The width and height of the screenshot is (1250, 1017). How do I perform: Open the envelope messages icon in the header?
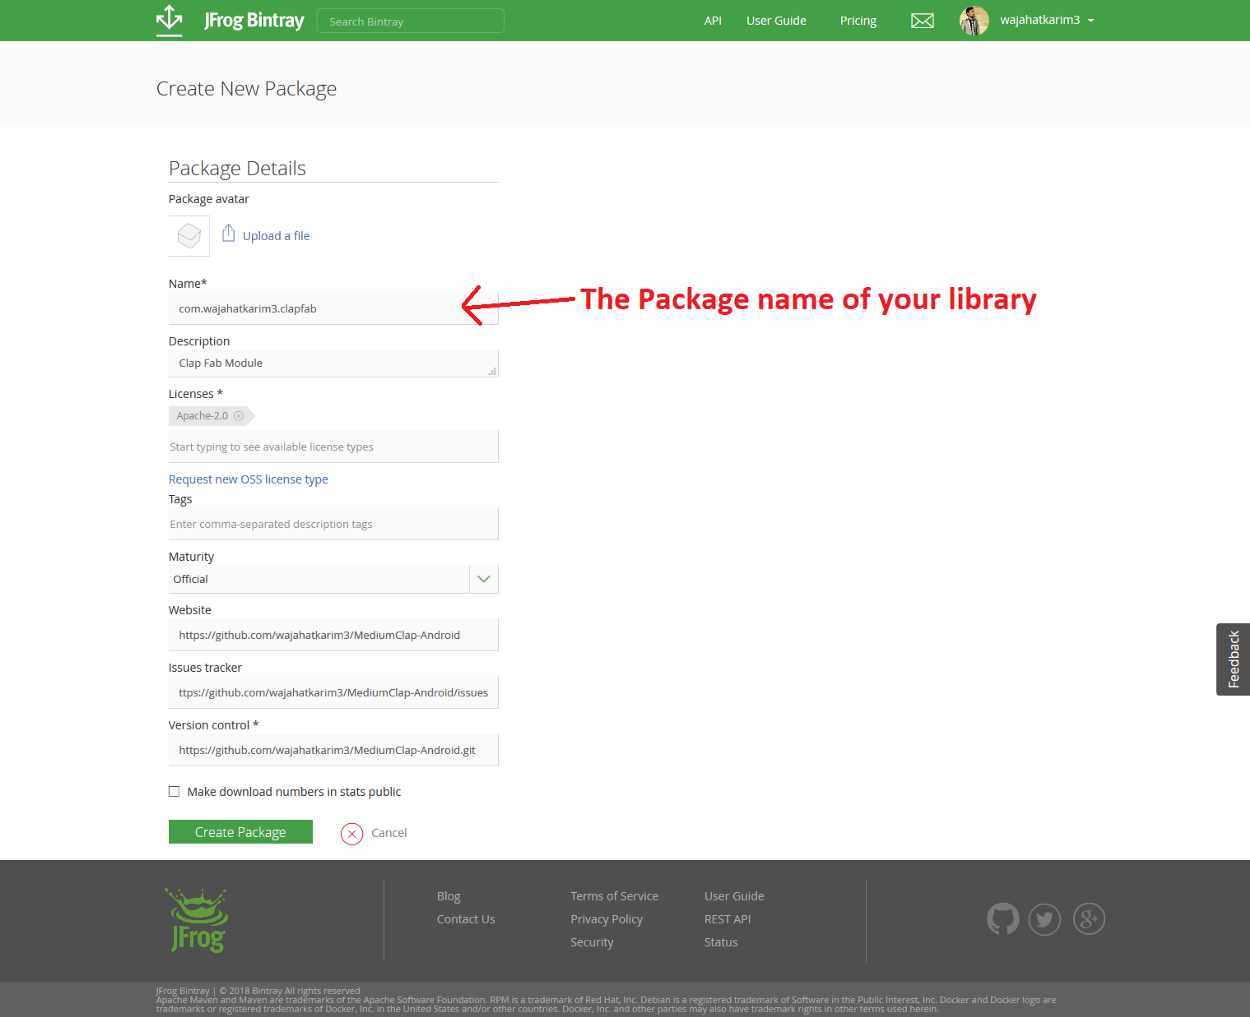click(922, 21)
